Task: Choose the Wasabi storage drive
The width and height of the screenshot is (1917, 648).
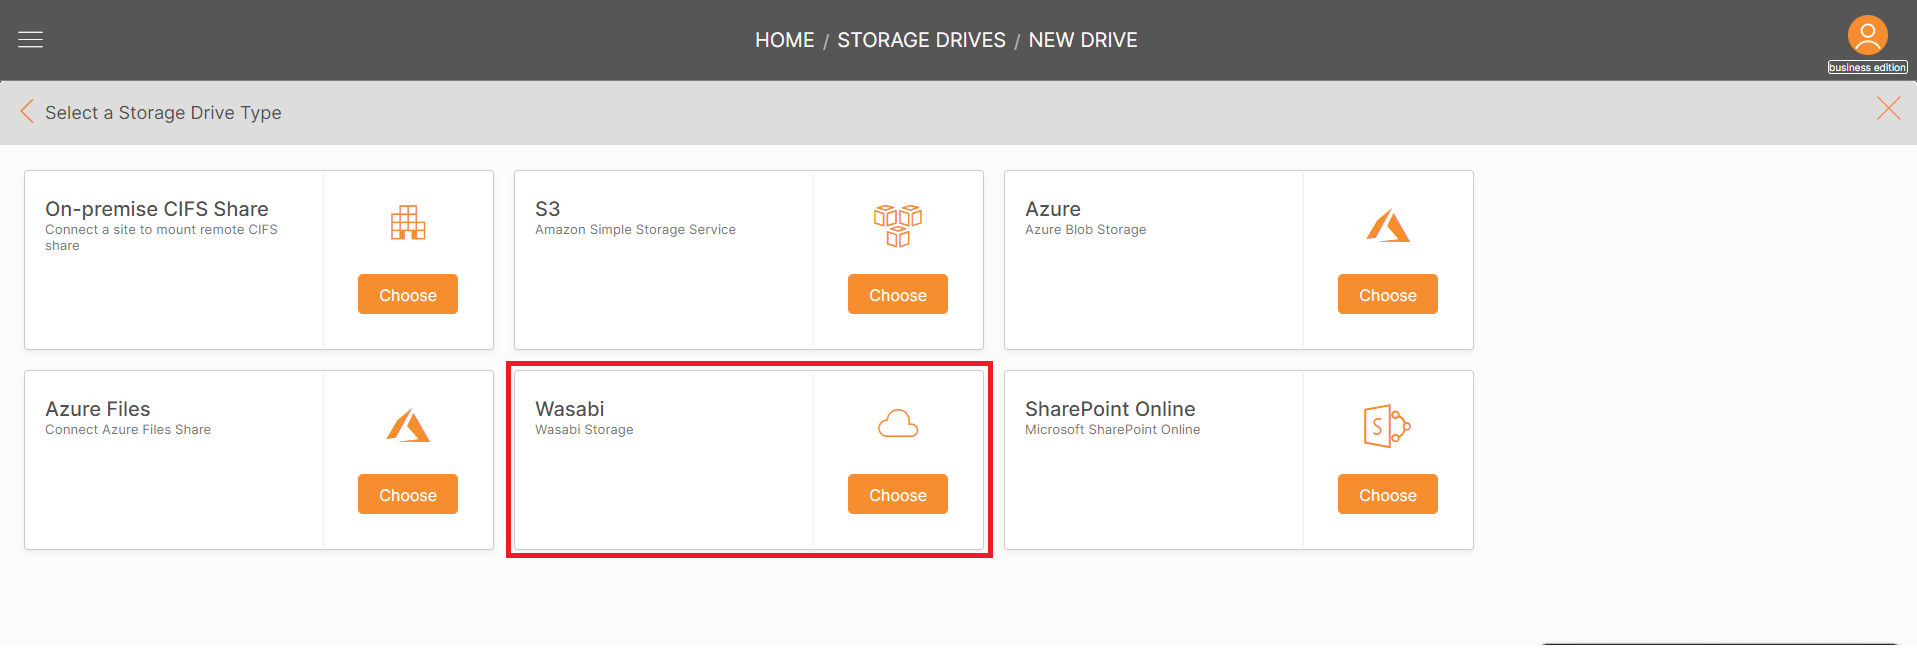Action: (x=898, y=494)
